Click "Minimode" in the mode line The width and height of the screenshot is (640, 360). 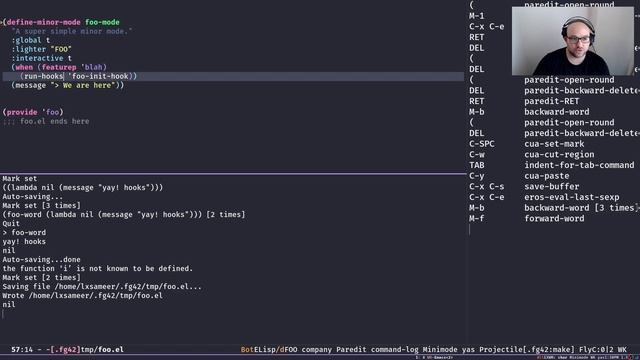pos(440,350)
